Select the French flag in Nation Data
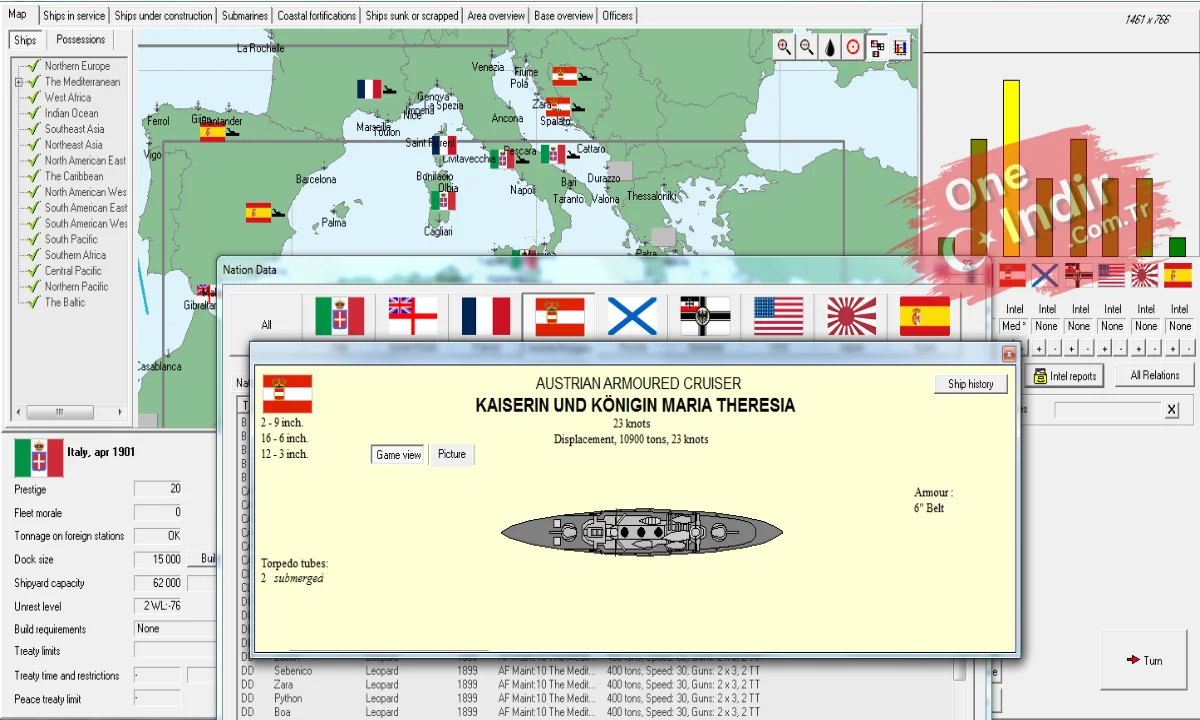The image size is (1200, 720). click(486, 316)
